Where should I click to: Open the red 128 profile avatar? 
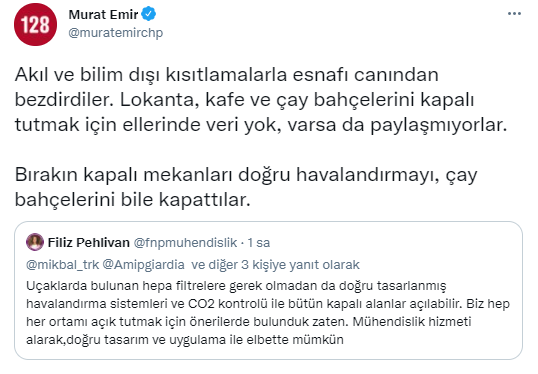(x=35, y=24)
